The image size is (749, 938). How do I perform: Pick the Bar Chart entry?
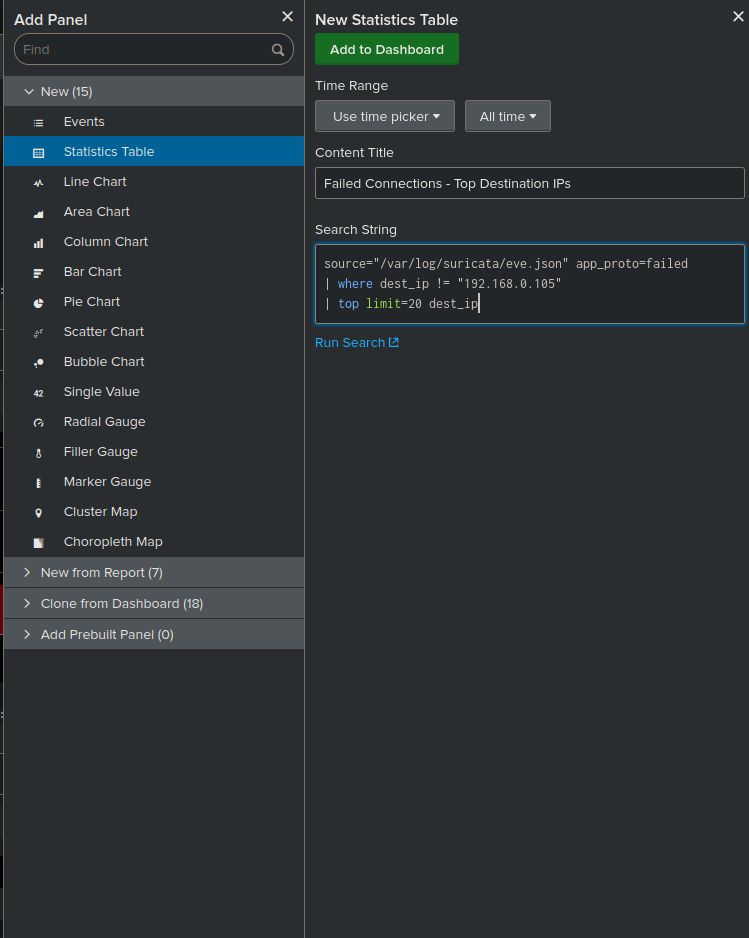tap(154, 272)
